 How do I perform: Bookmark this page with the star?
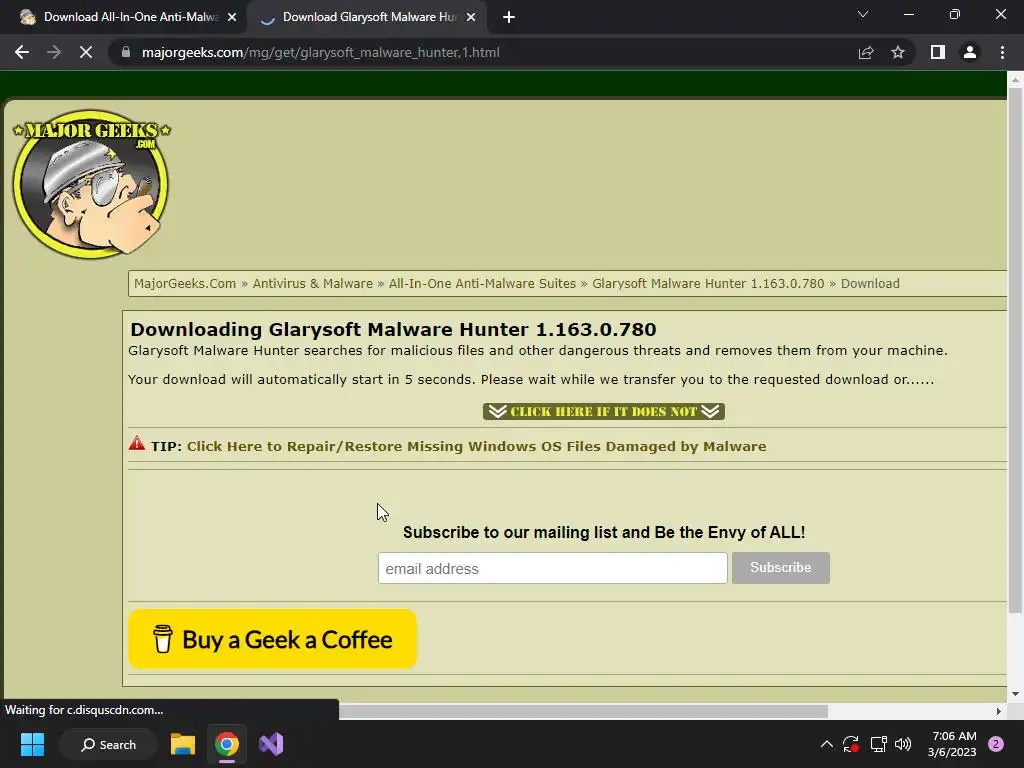tap(898, 52)
